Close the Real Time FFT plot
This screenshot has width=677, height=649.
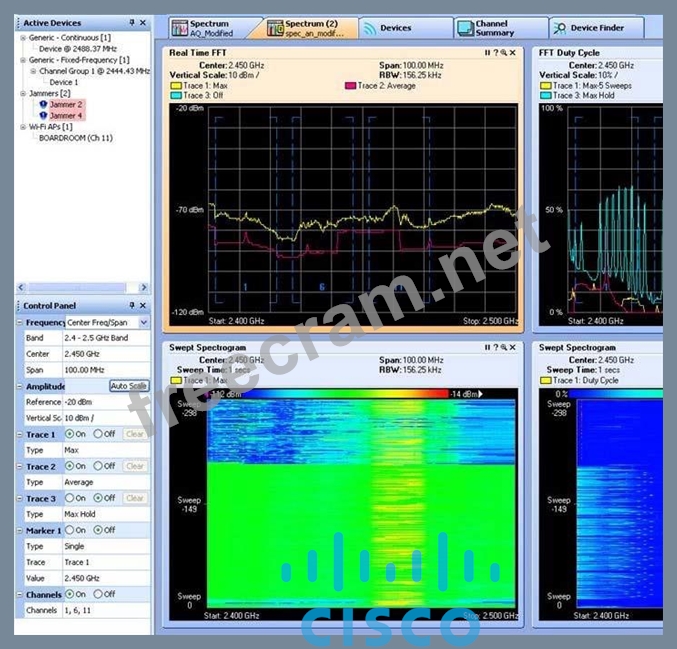[514, 52]
